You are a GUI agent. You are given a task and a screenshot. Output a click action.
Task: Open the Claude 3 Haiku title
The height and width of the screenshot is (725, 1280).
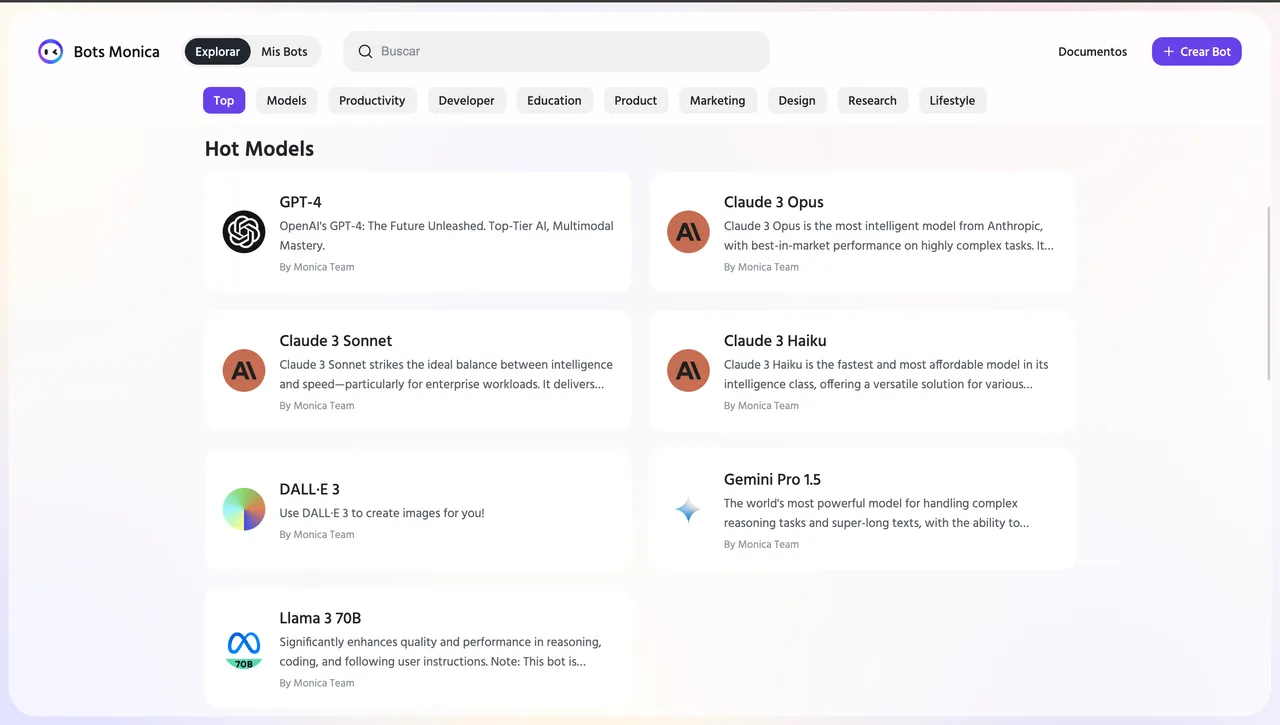(775, 341)
